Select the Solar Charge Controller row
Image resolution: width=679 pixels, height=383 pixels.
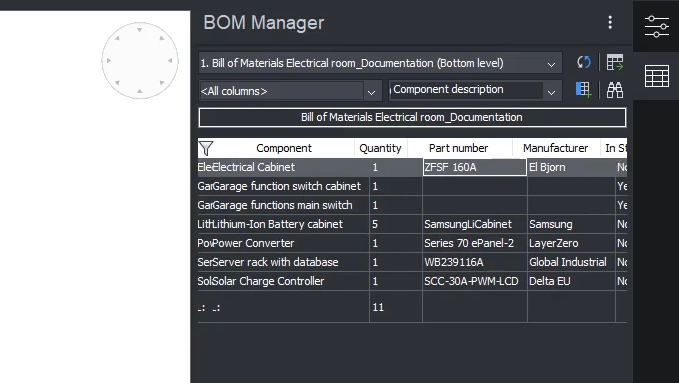click(x=412, y=281)
